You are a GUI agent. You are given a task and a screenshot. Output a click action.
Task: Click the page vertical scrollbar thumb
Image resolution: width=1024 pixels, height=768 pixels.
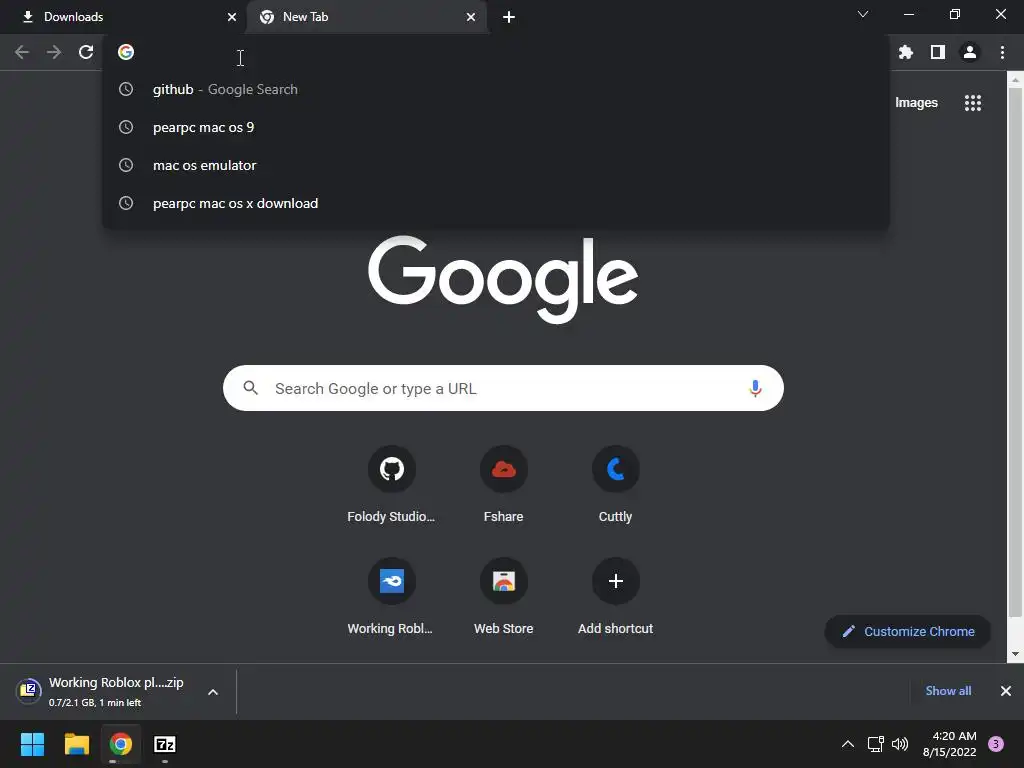pyautogui.click(x=1015, y=353)
